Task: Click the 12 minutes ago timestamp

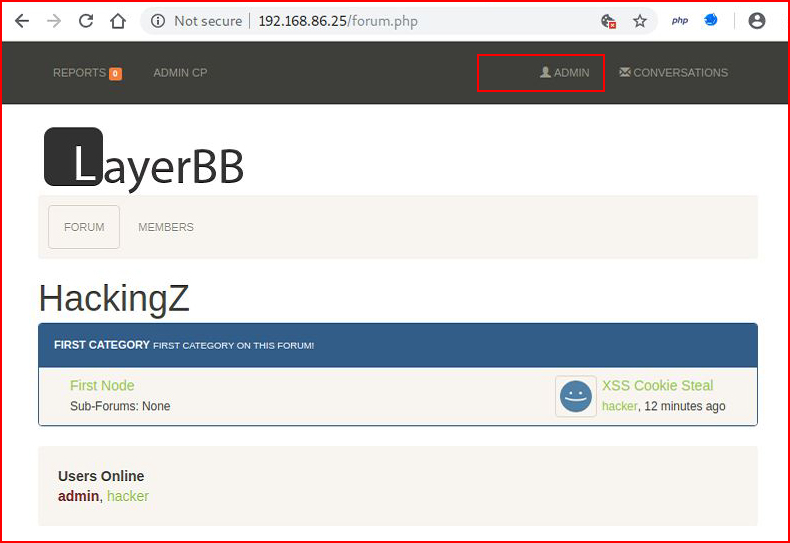Action: pos(685,406)
